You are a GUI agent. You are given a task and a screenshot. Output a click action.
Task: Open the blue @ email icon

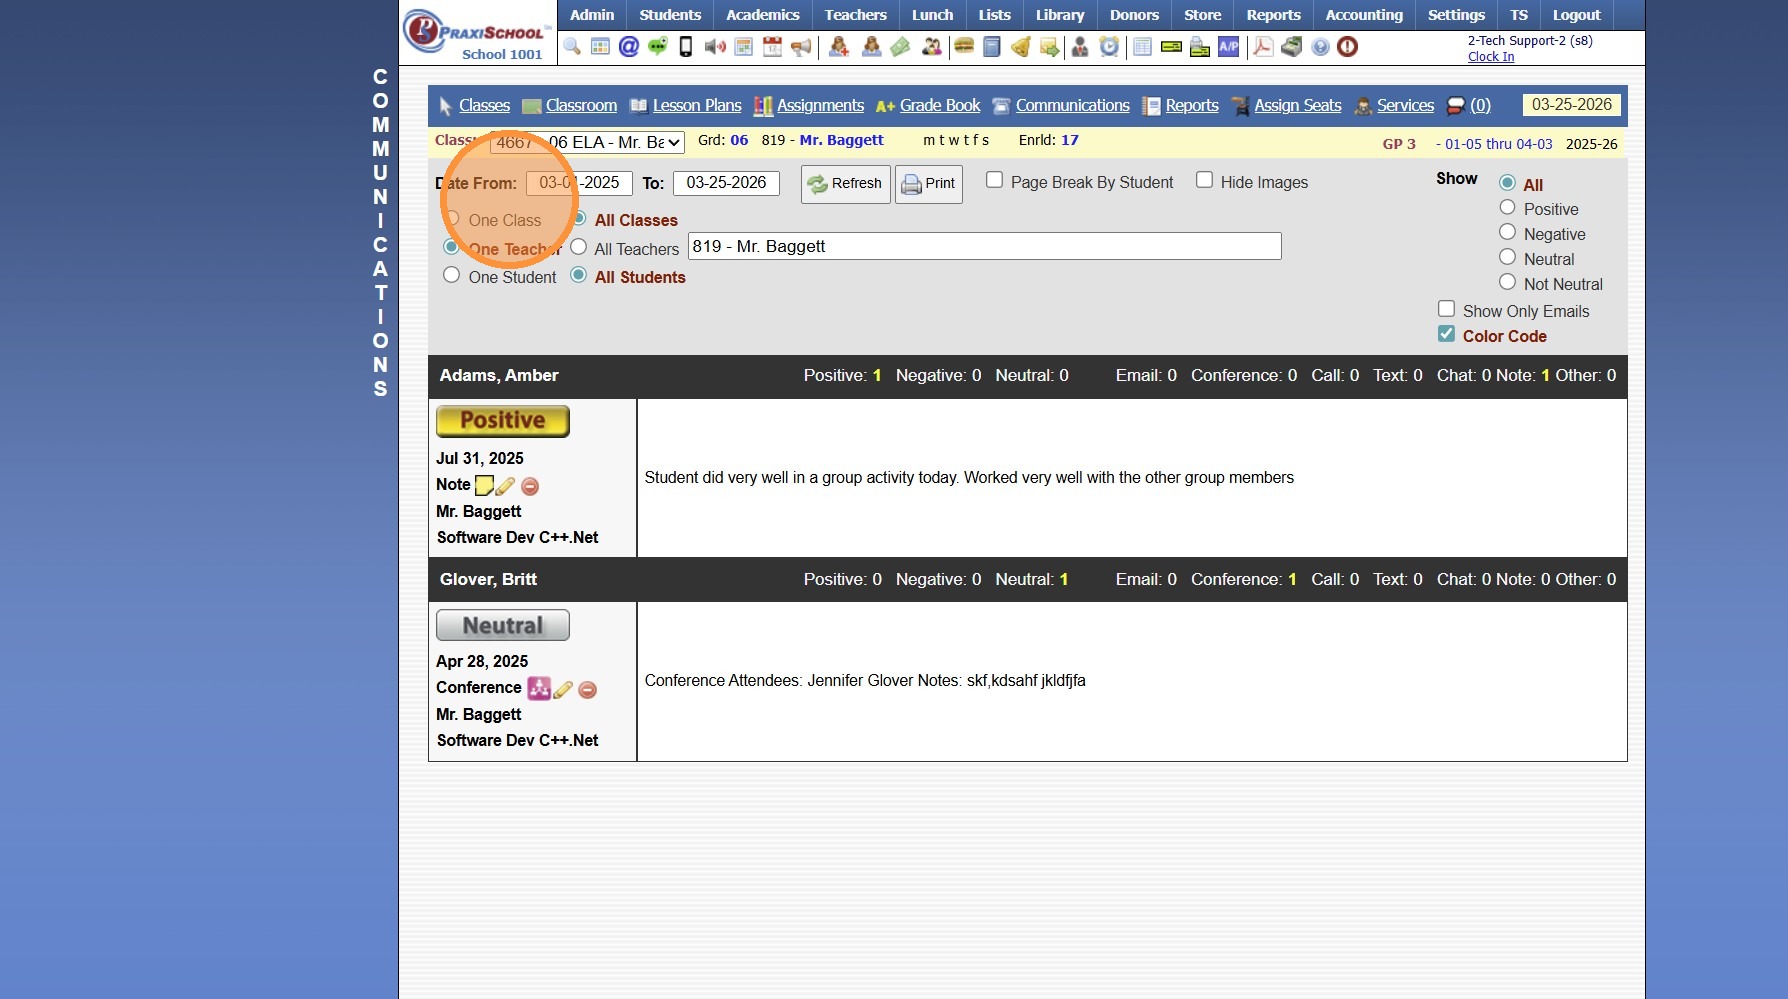[x=629, y=47]
